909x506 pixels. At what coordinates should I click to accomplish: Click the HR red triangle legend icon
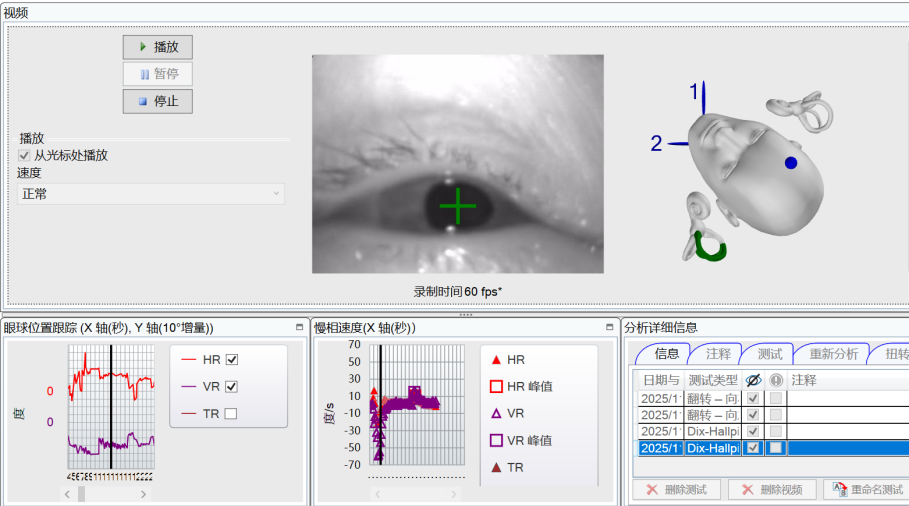tap(496, 360)
